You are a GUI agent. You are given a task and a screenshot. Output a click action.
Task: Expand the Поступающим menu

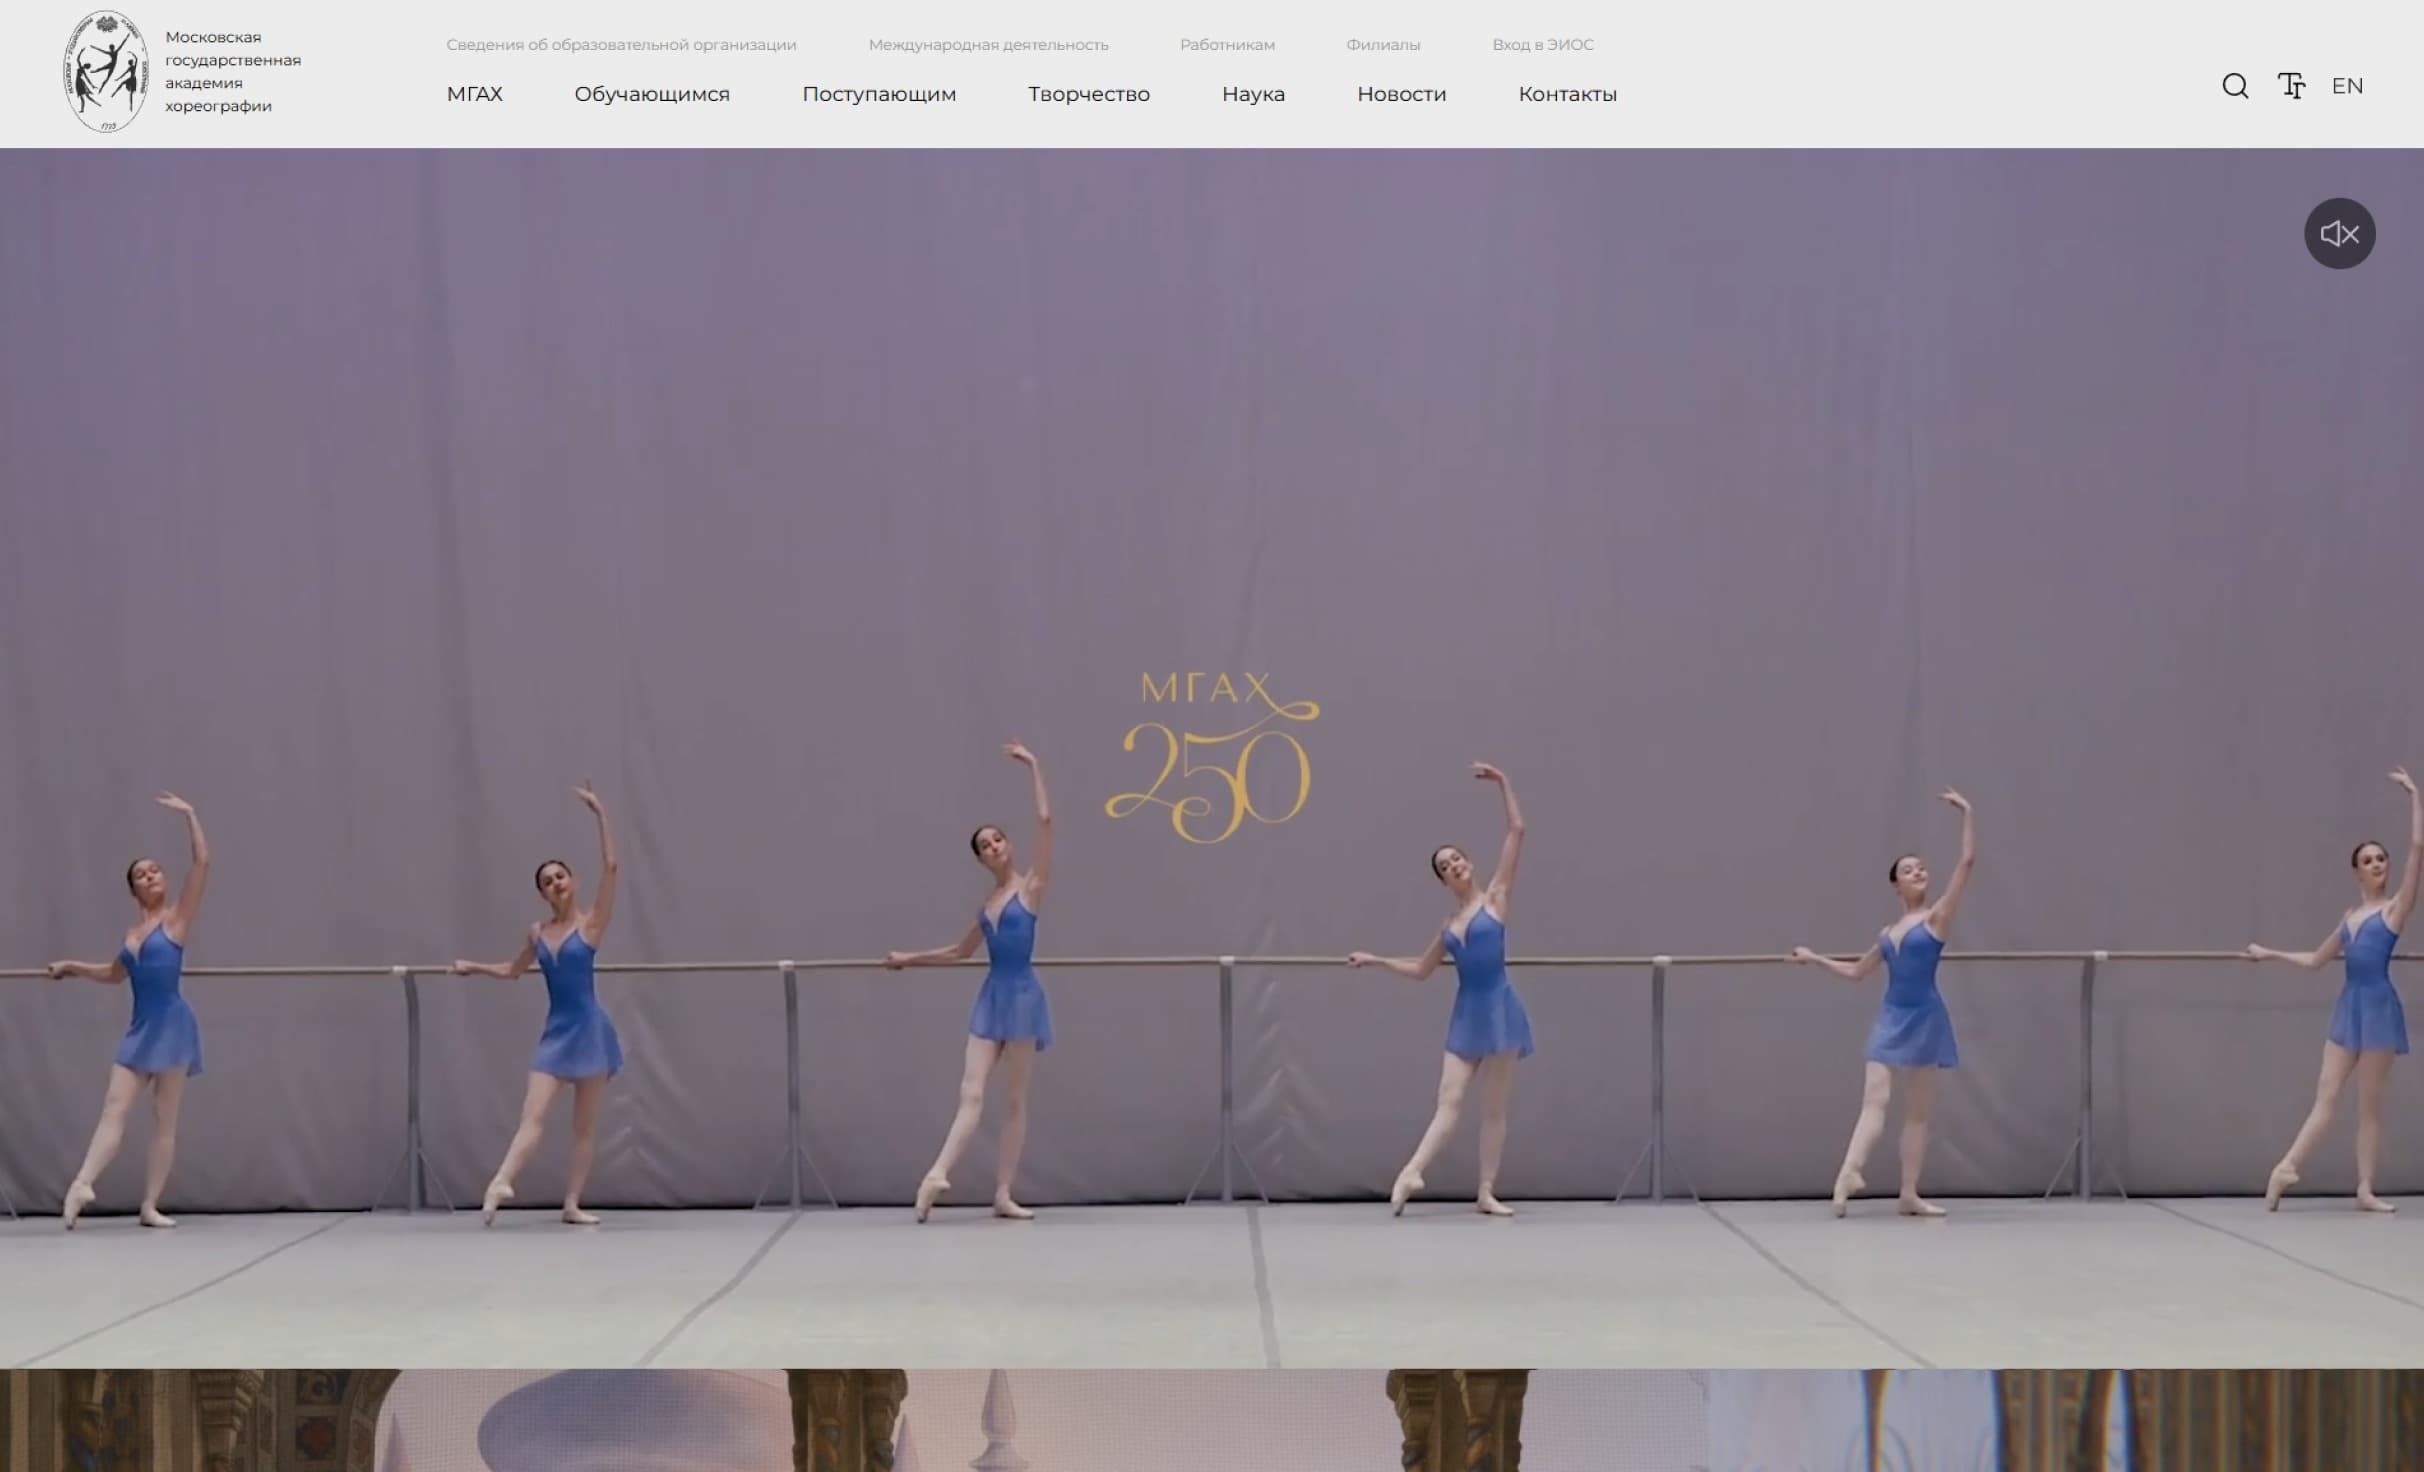(878, 94)
